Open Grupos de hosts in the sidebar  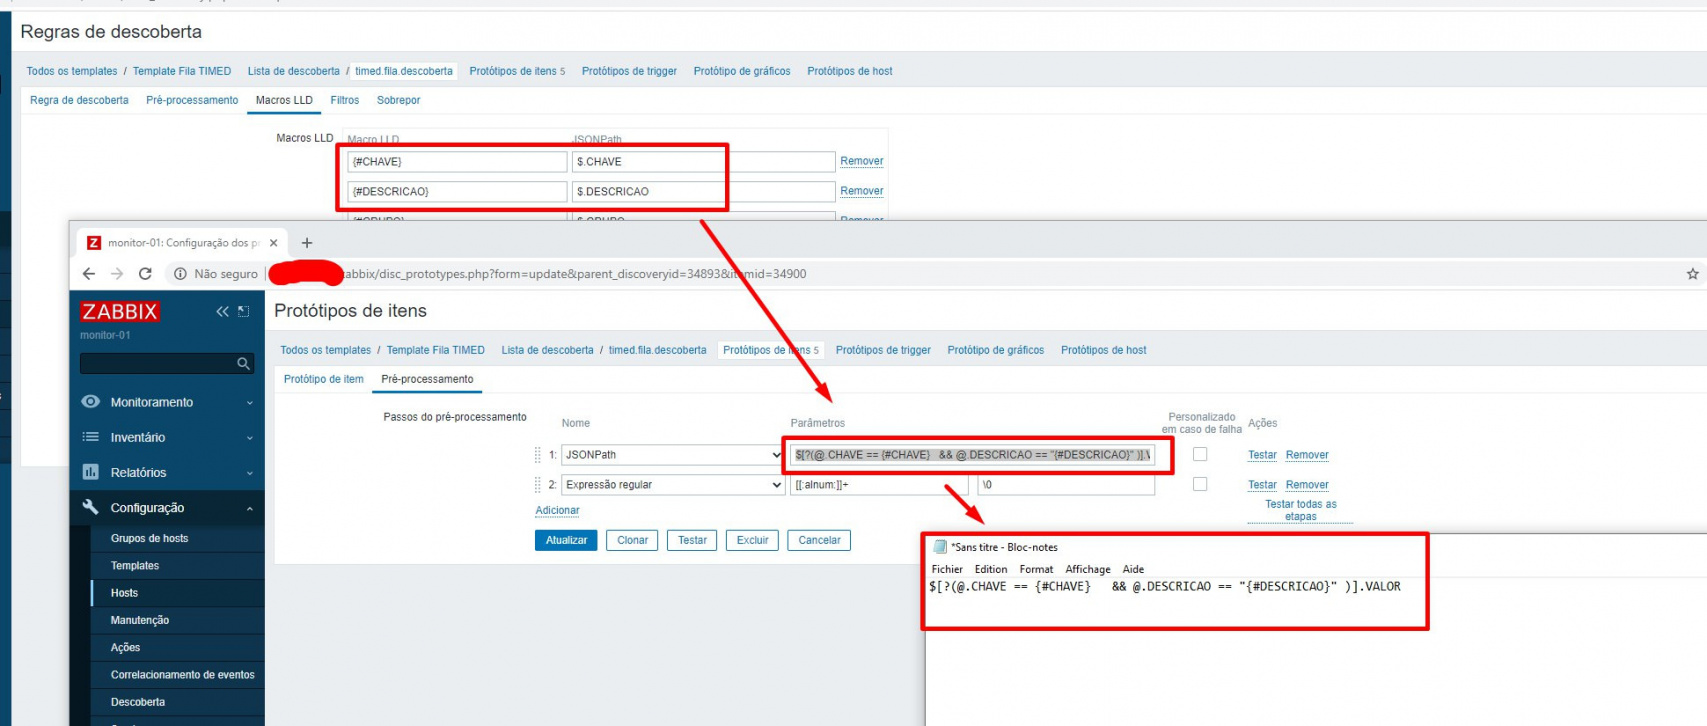coord(149,538)
